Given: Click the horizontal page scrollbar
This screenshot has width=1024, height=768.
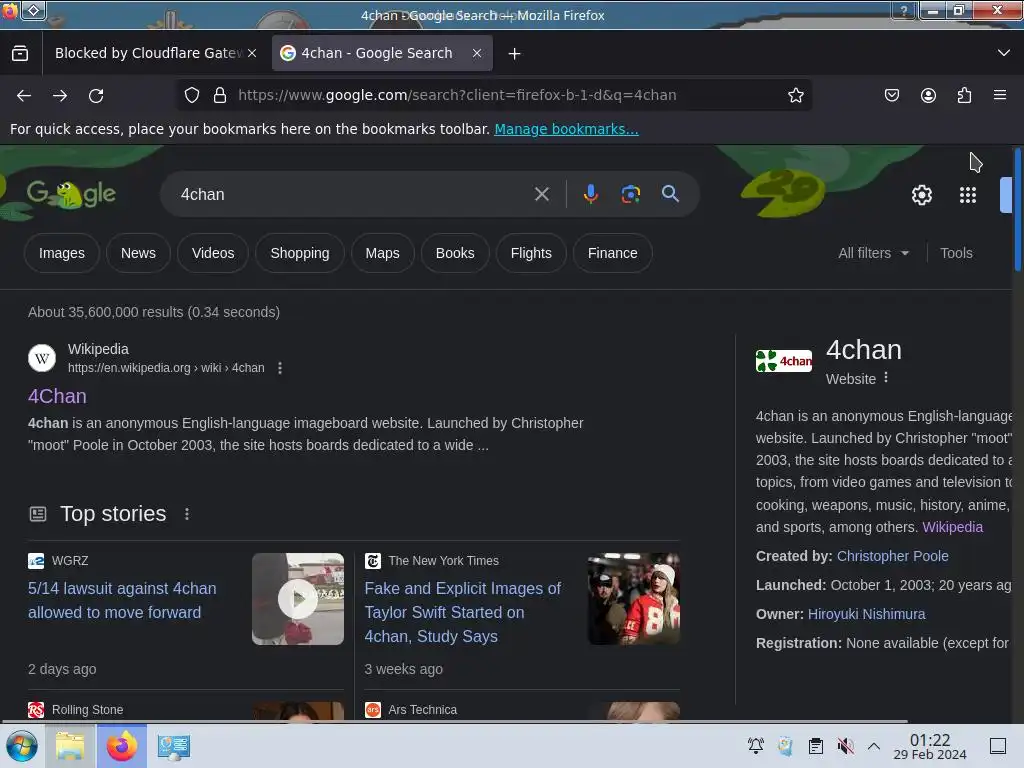Looking at the screenshot, I should pyautogui.click(x=454, y=722).
